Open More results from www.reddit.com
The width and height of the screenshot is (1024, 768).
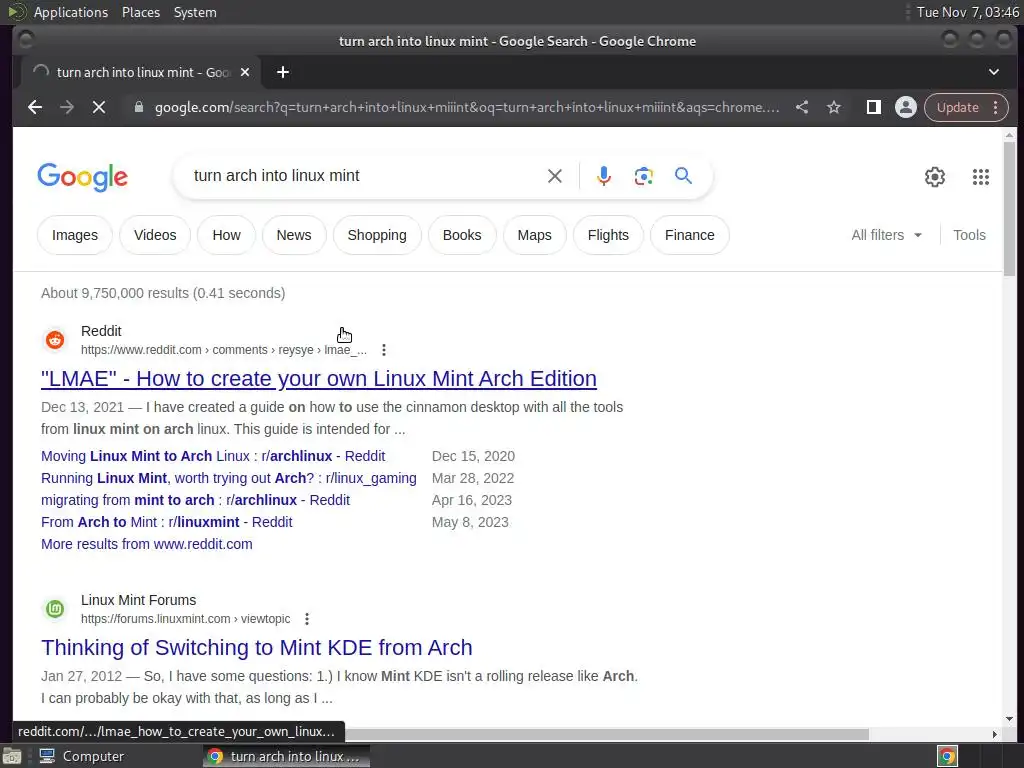pos(146,544)
